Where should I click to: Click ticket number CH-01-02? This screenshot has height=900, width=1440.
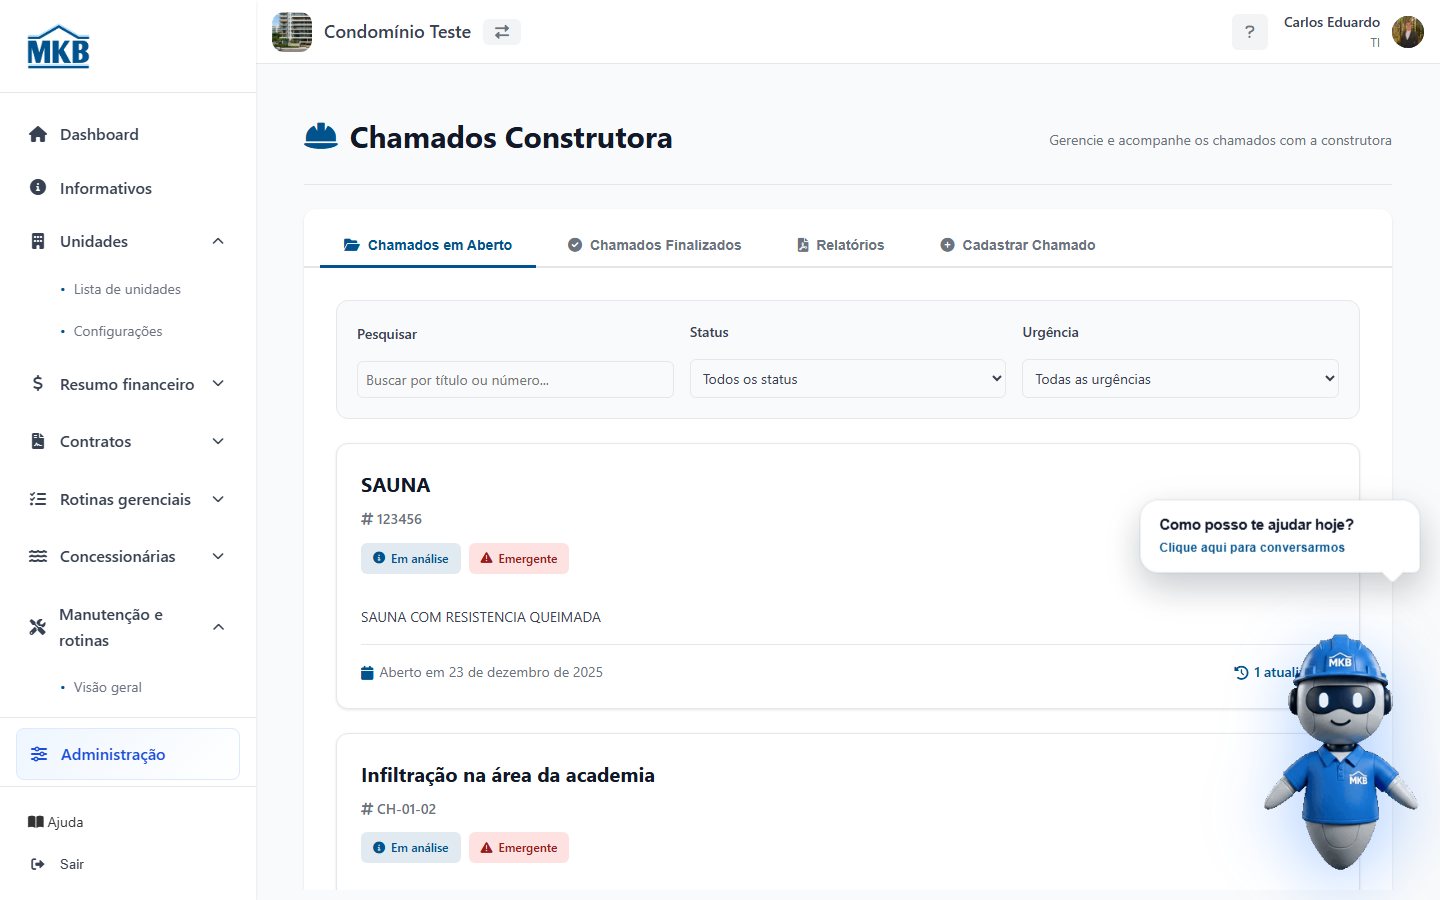pyautogui.click(x=406, y=809)
